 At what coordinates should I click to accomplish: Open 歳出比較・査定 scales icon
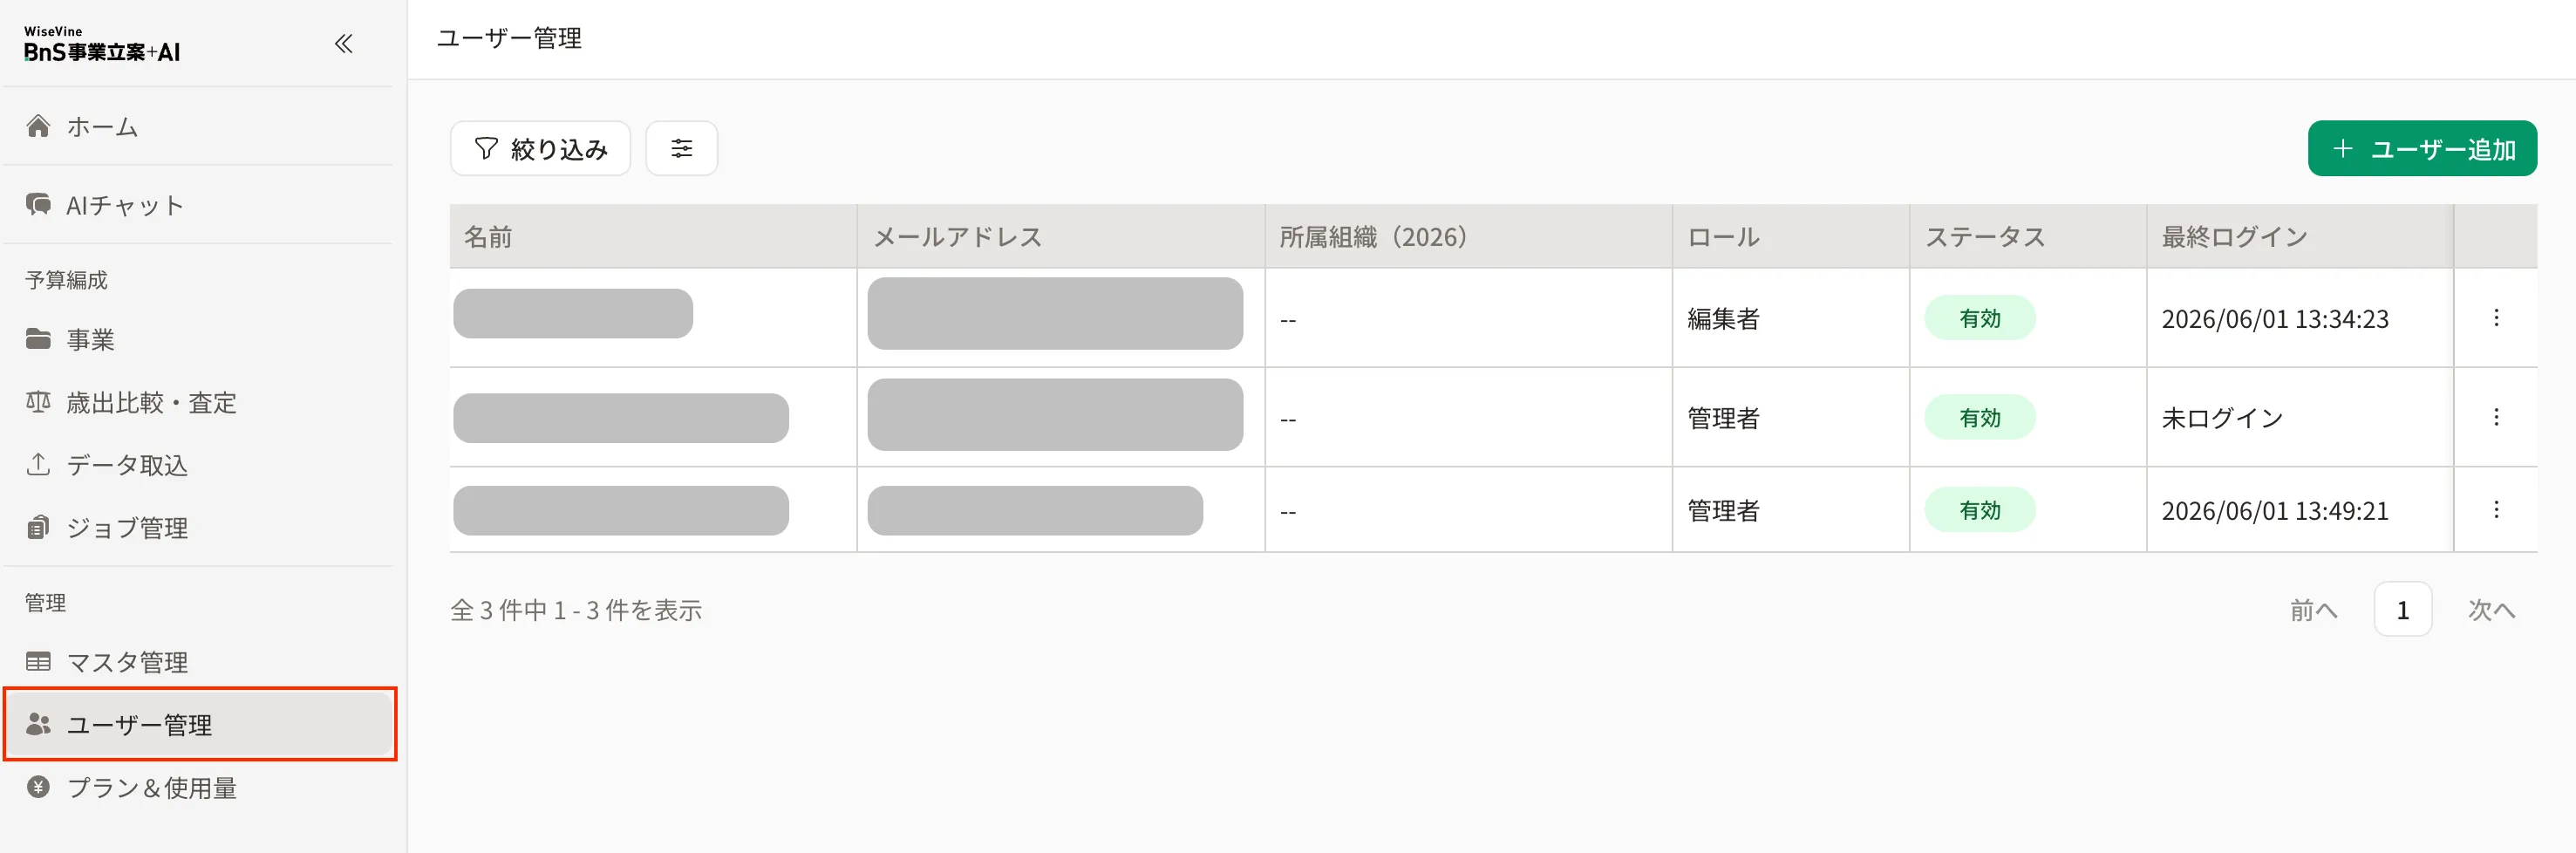38,402
